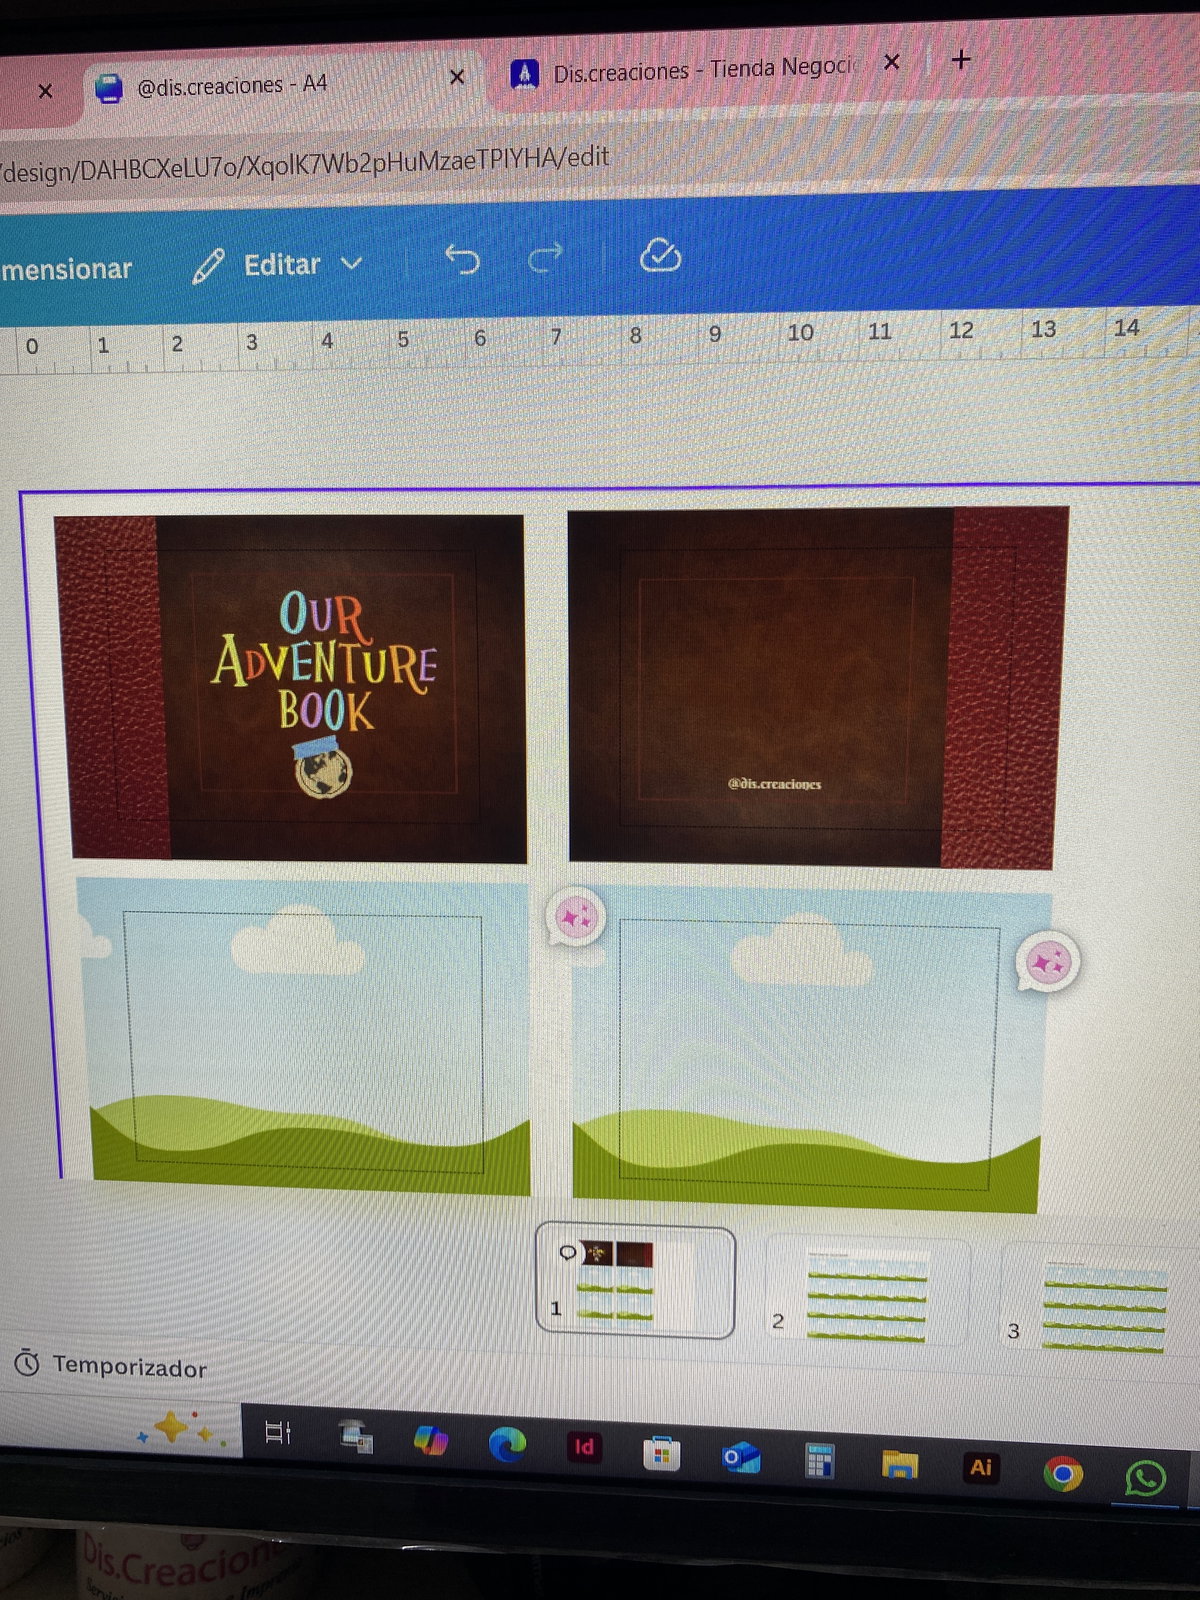Open a new browser tab with the plus button

(x=961, y=60)
